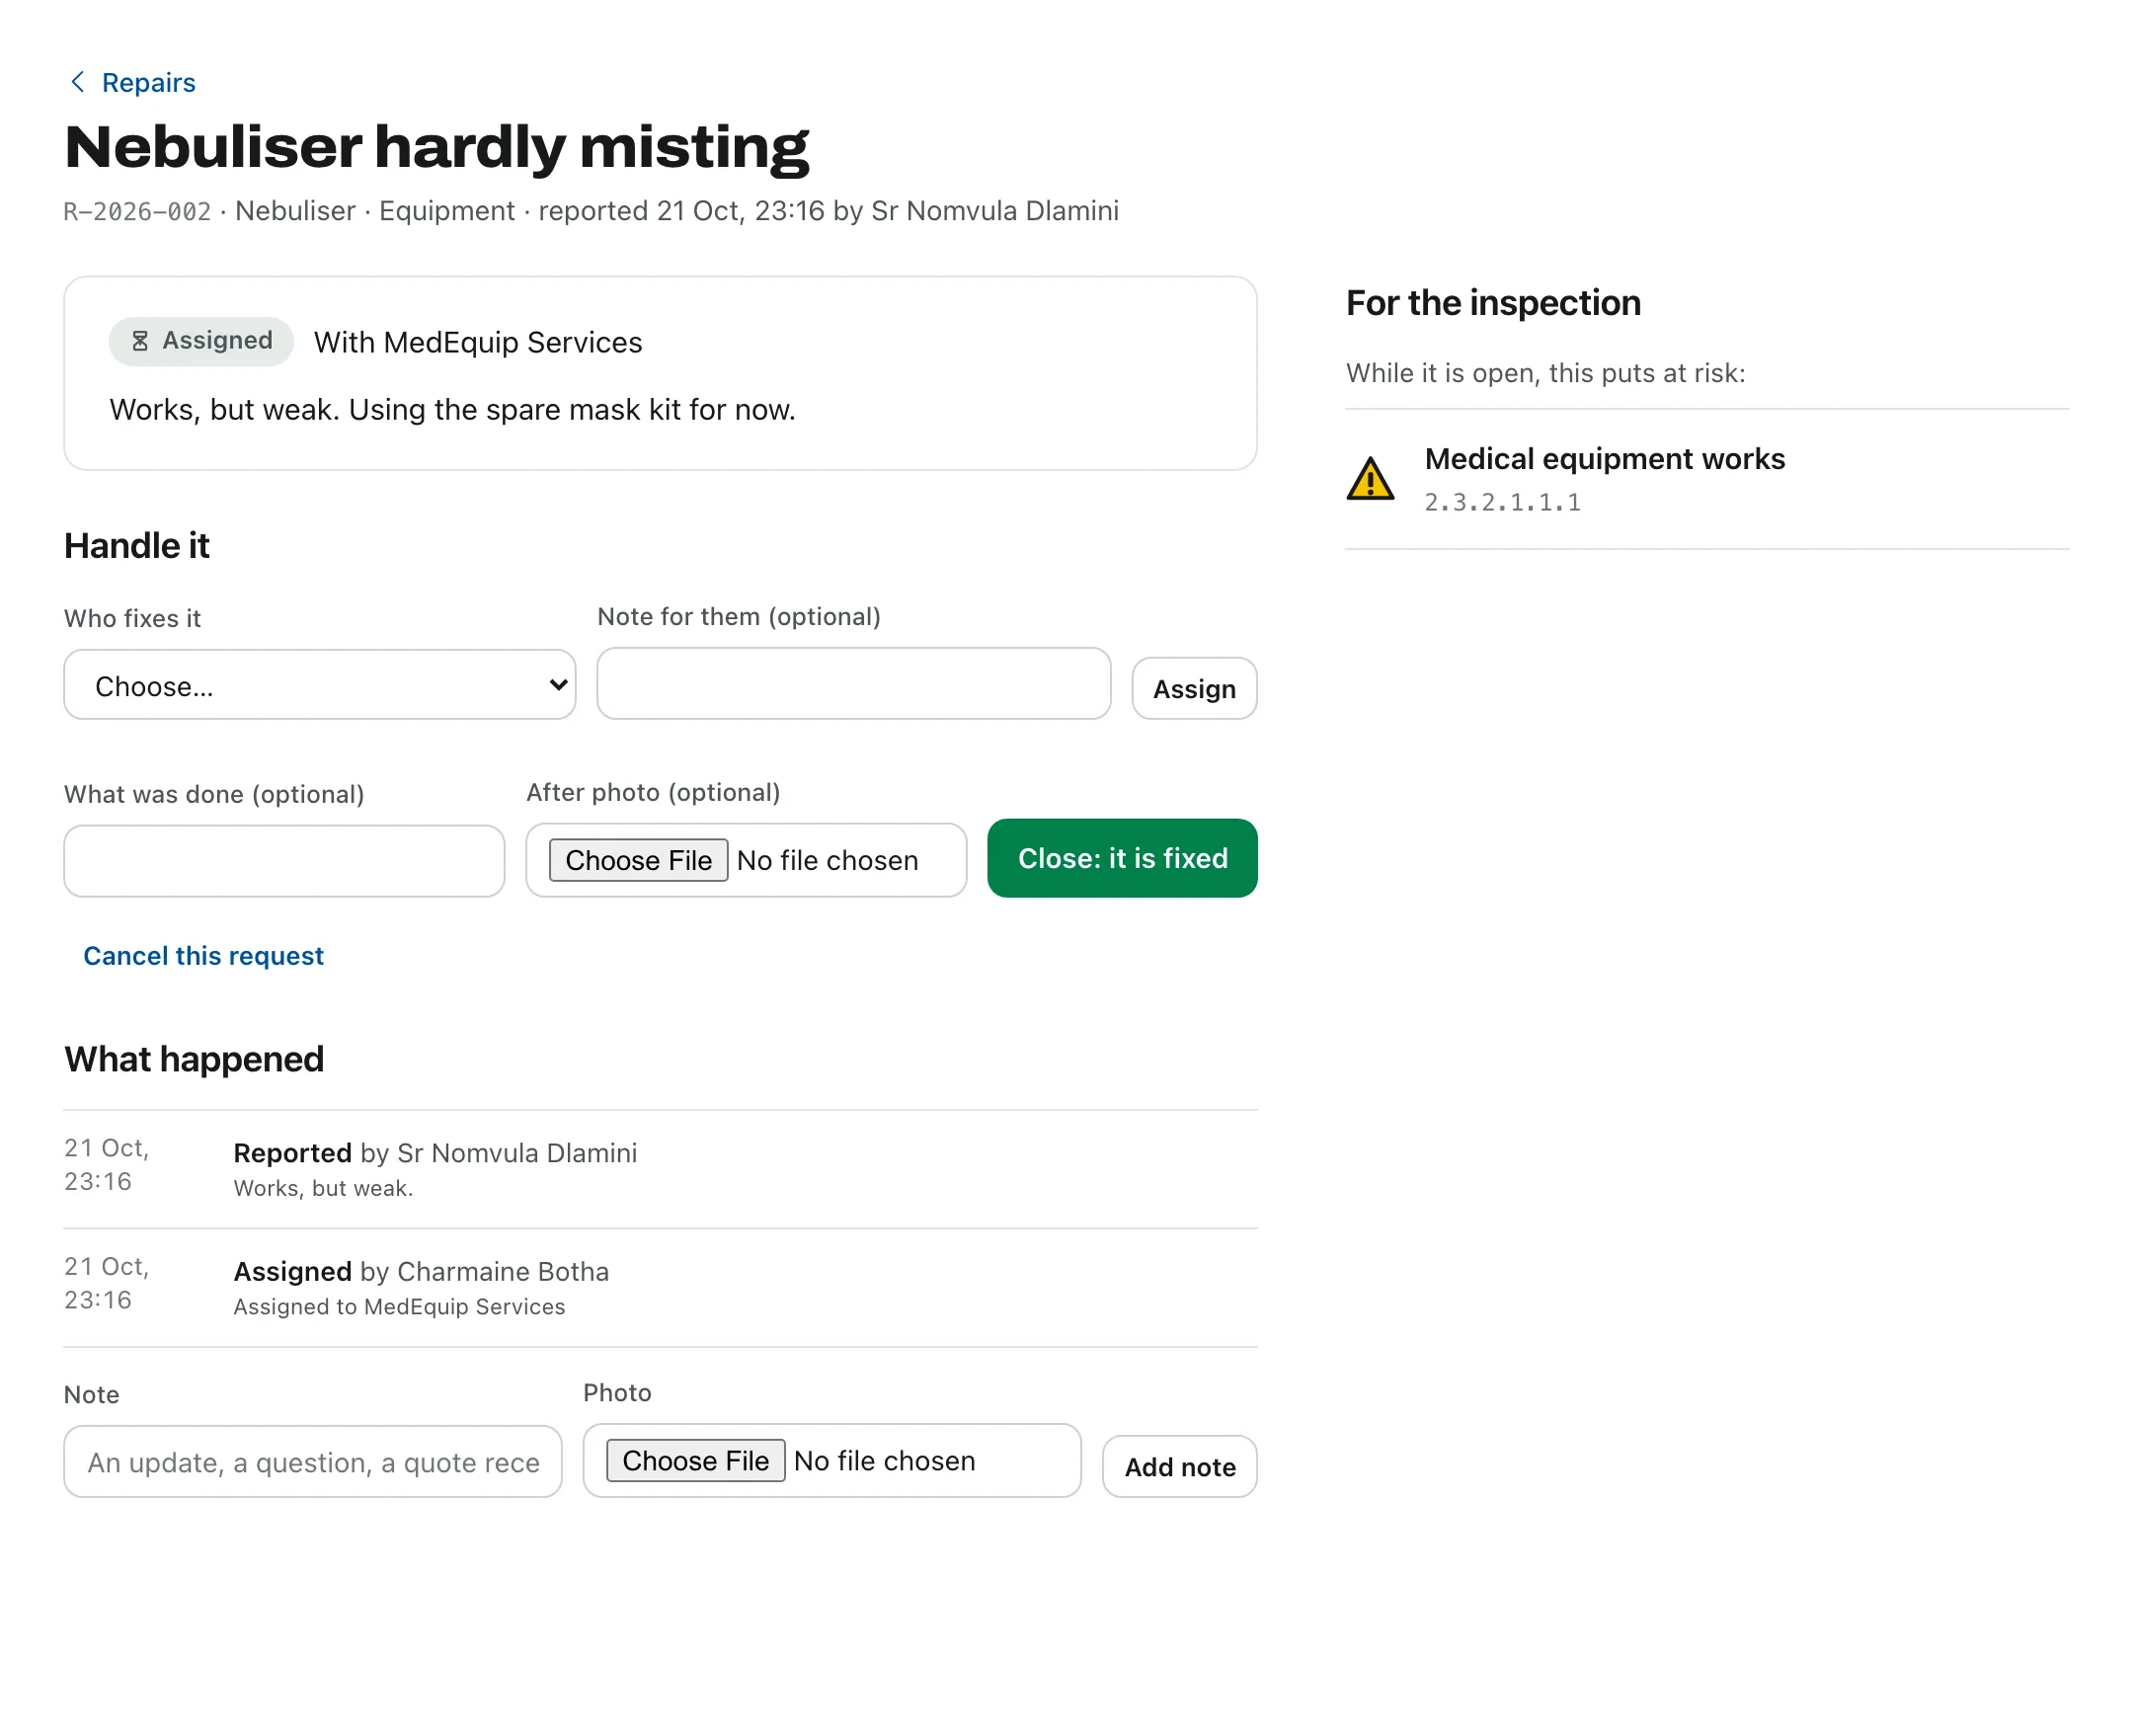Click the hourglass icon in Assigned badge
This screenshot has height=1736, width=2133.
[x=140, y=341]
